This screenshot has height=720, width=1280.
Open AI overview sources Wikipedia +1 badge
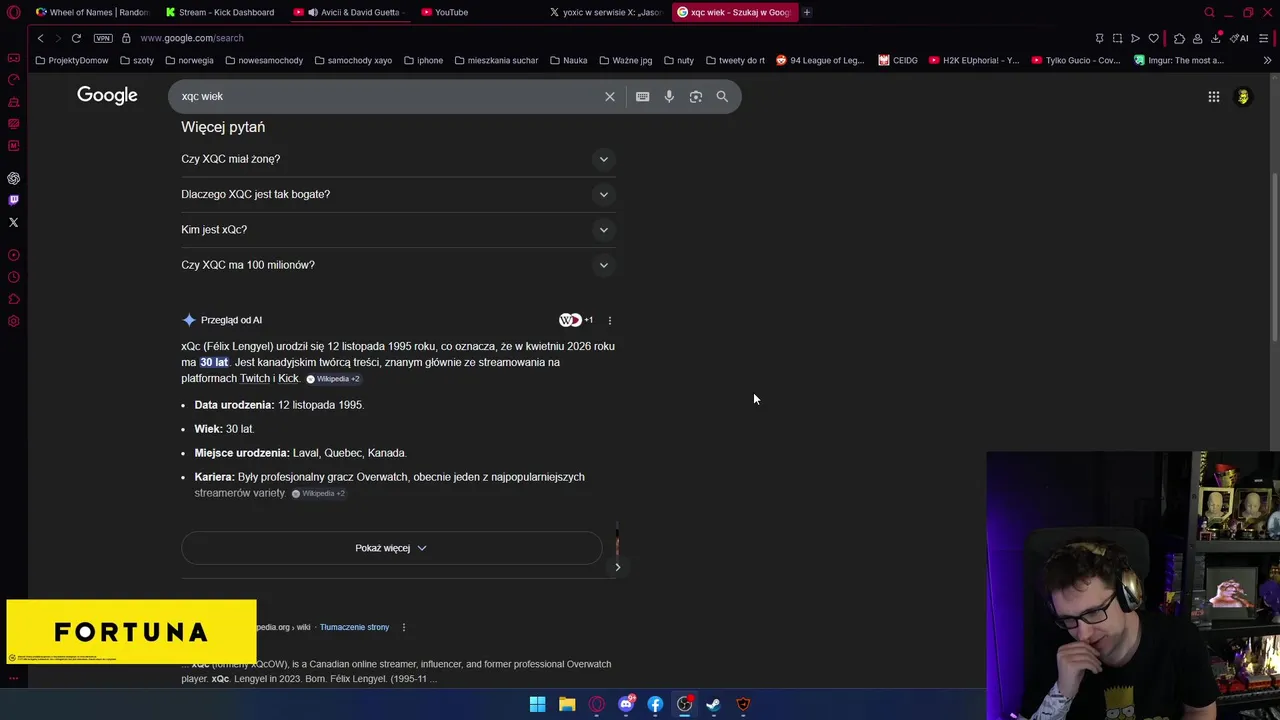[576, 320]
